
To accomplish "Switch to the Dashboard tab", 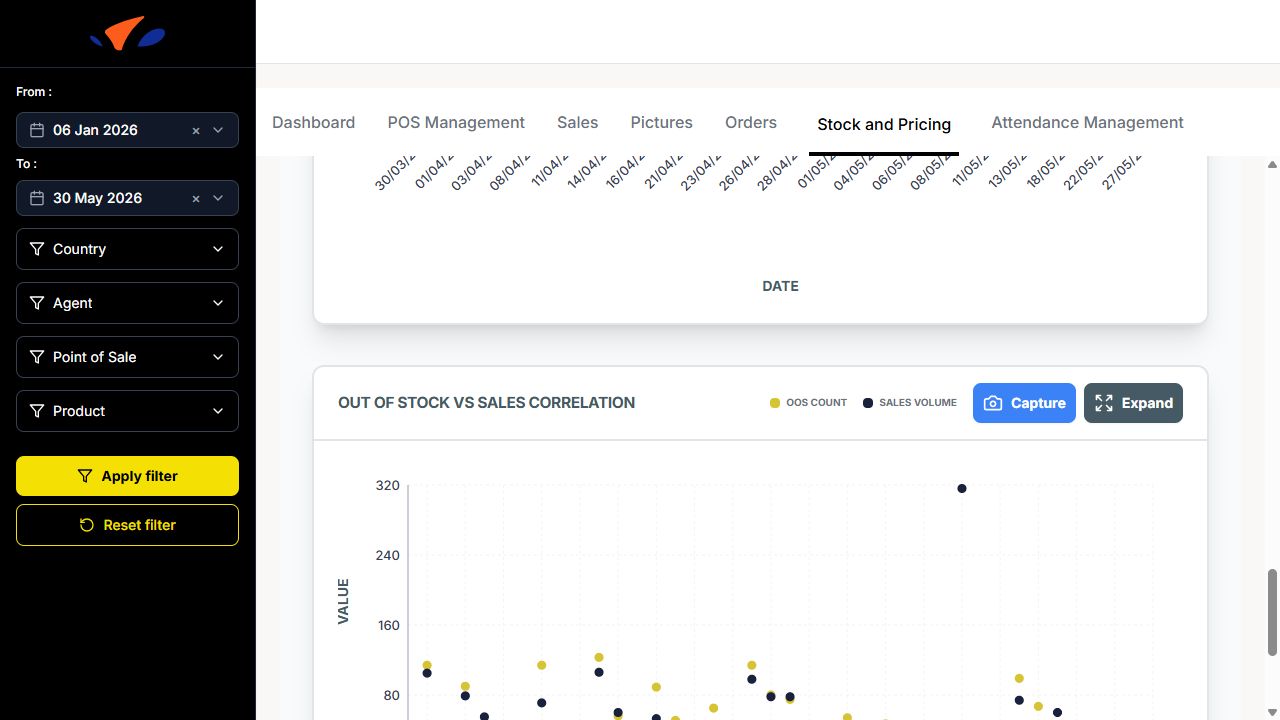I will [313, 122].
